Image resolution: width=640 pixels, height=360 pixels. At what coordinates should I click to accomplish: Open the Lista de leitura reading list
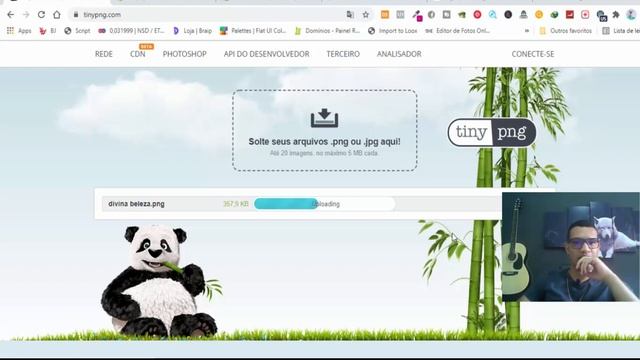point(621,31)
